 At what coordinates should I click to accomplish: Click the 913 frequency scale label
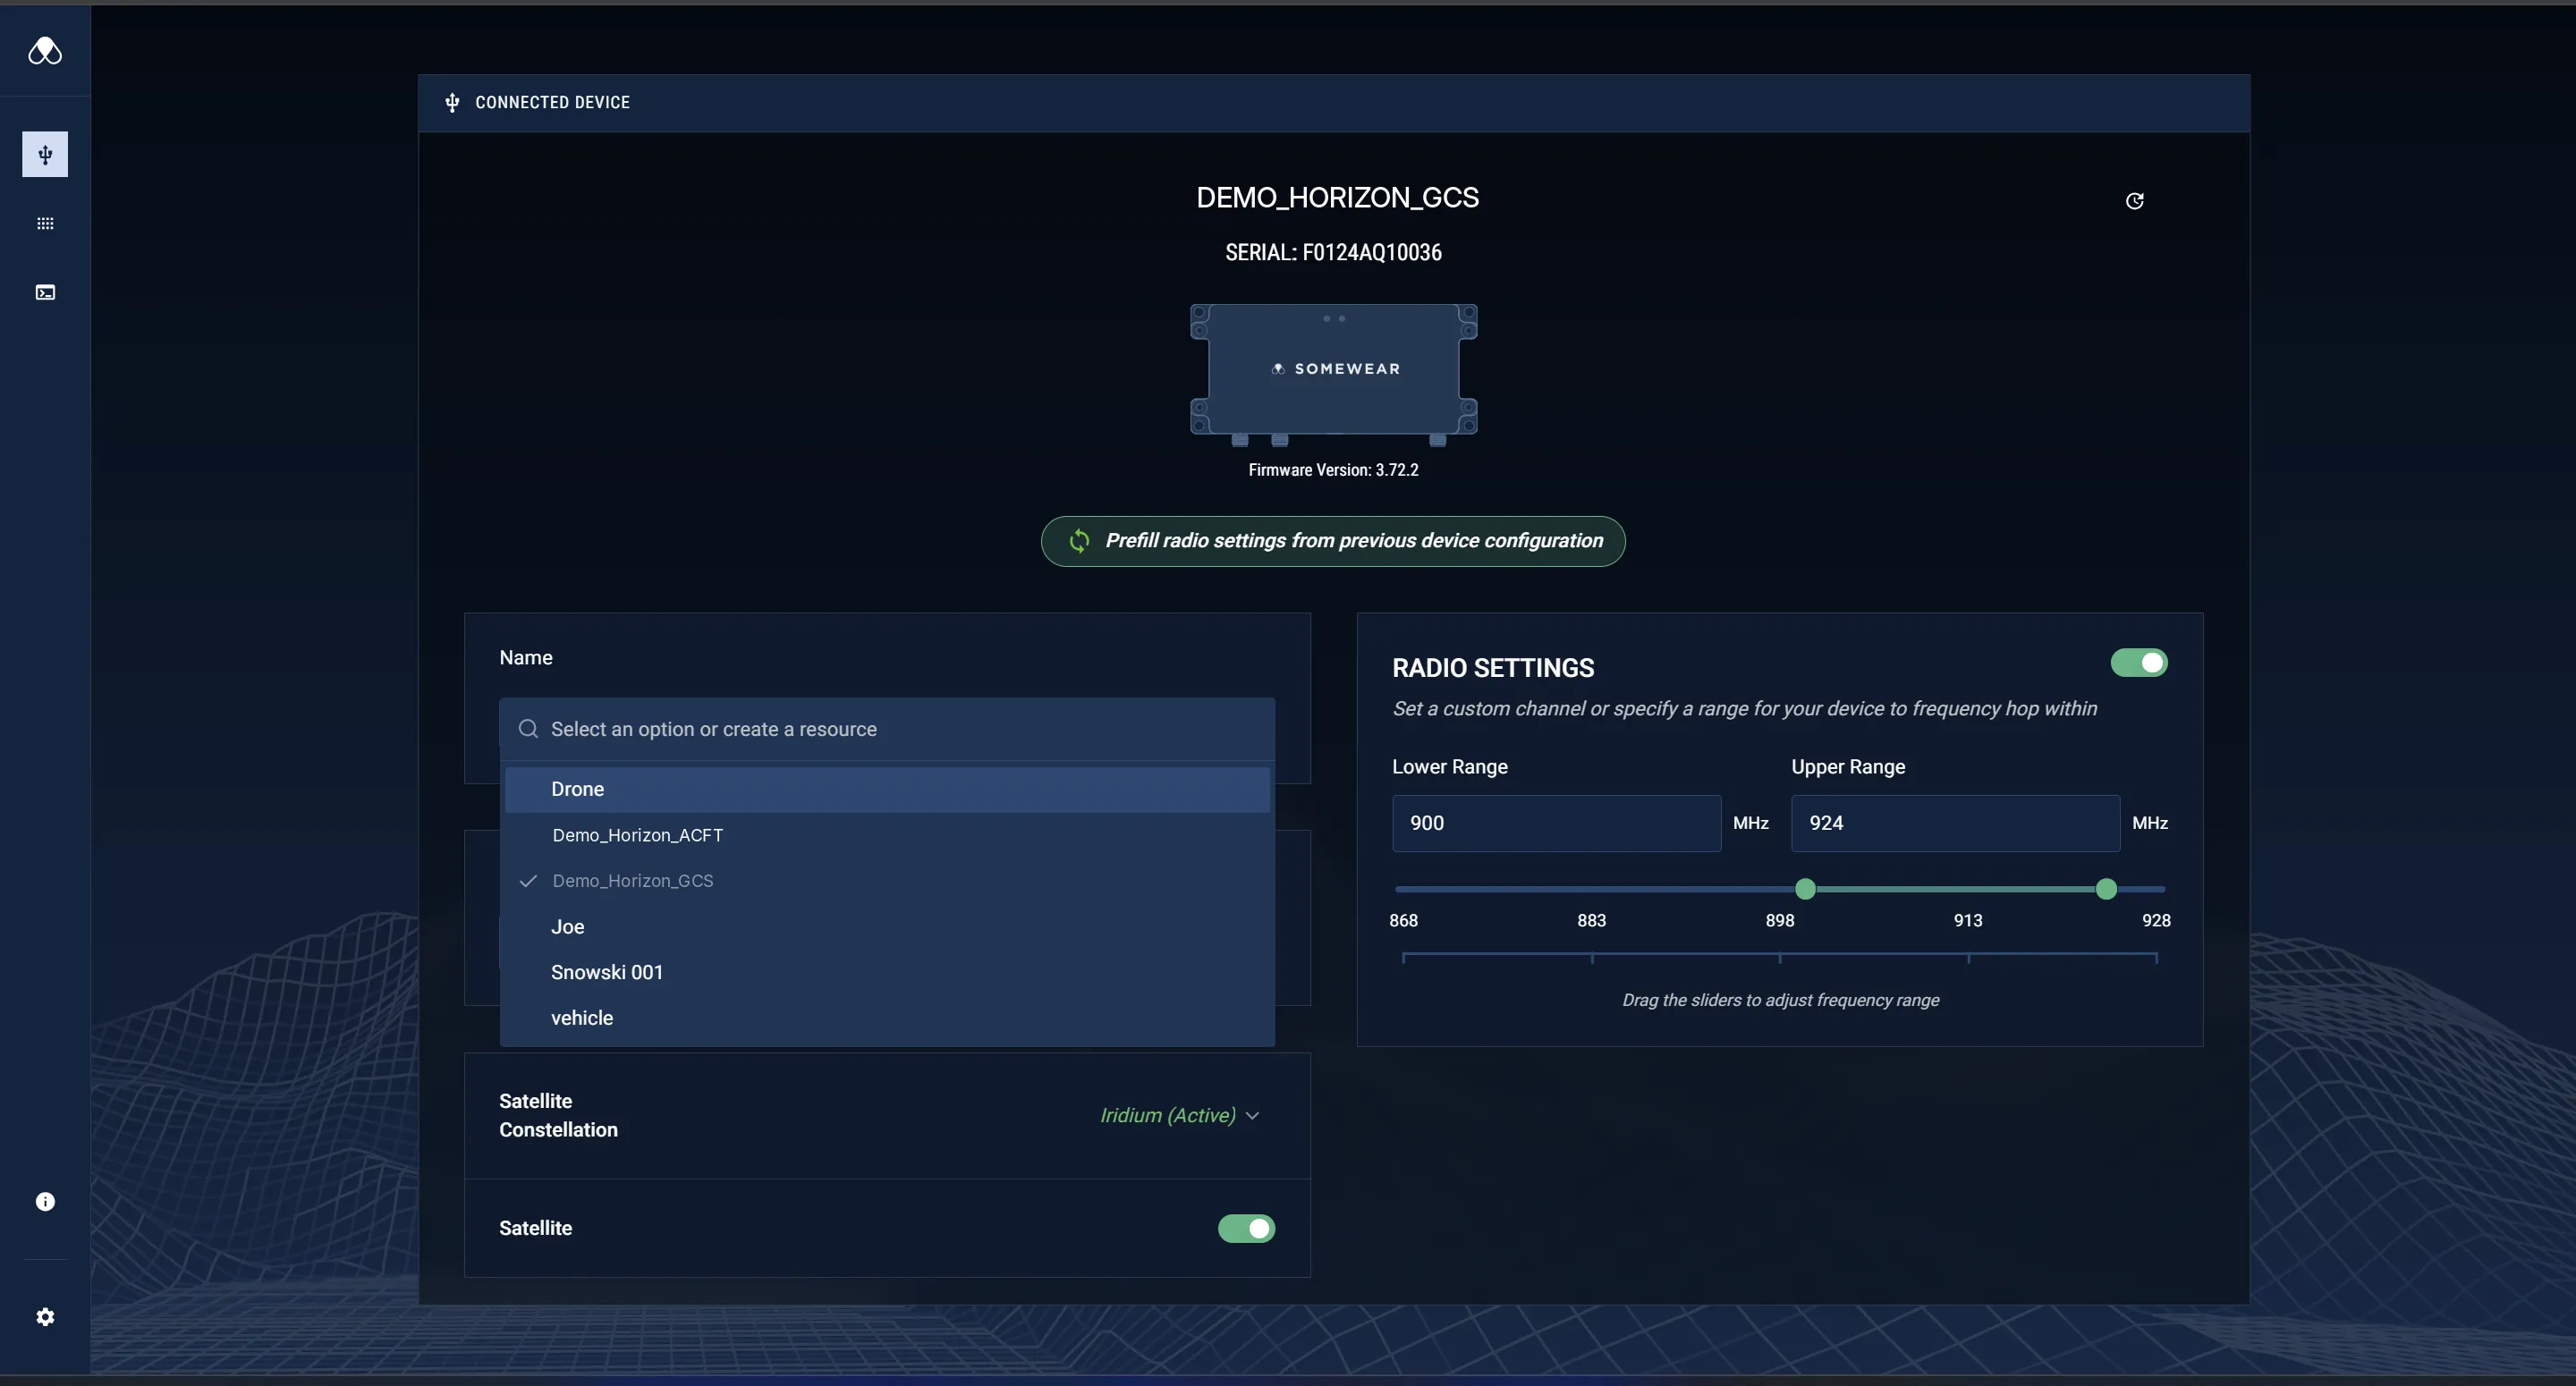[1968, 920]
